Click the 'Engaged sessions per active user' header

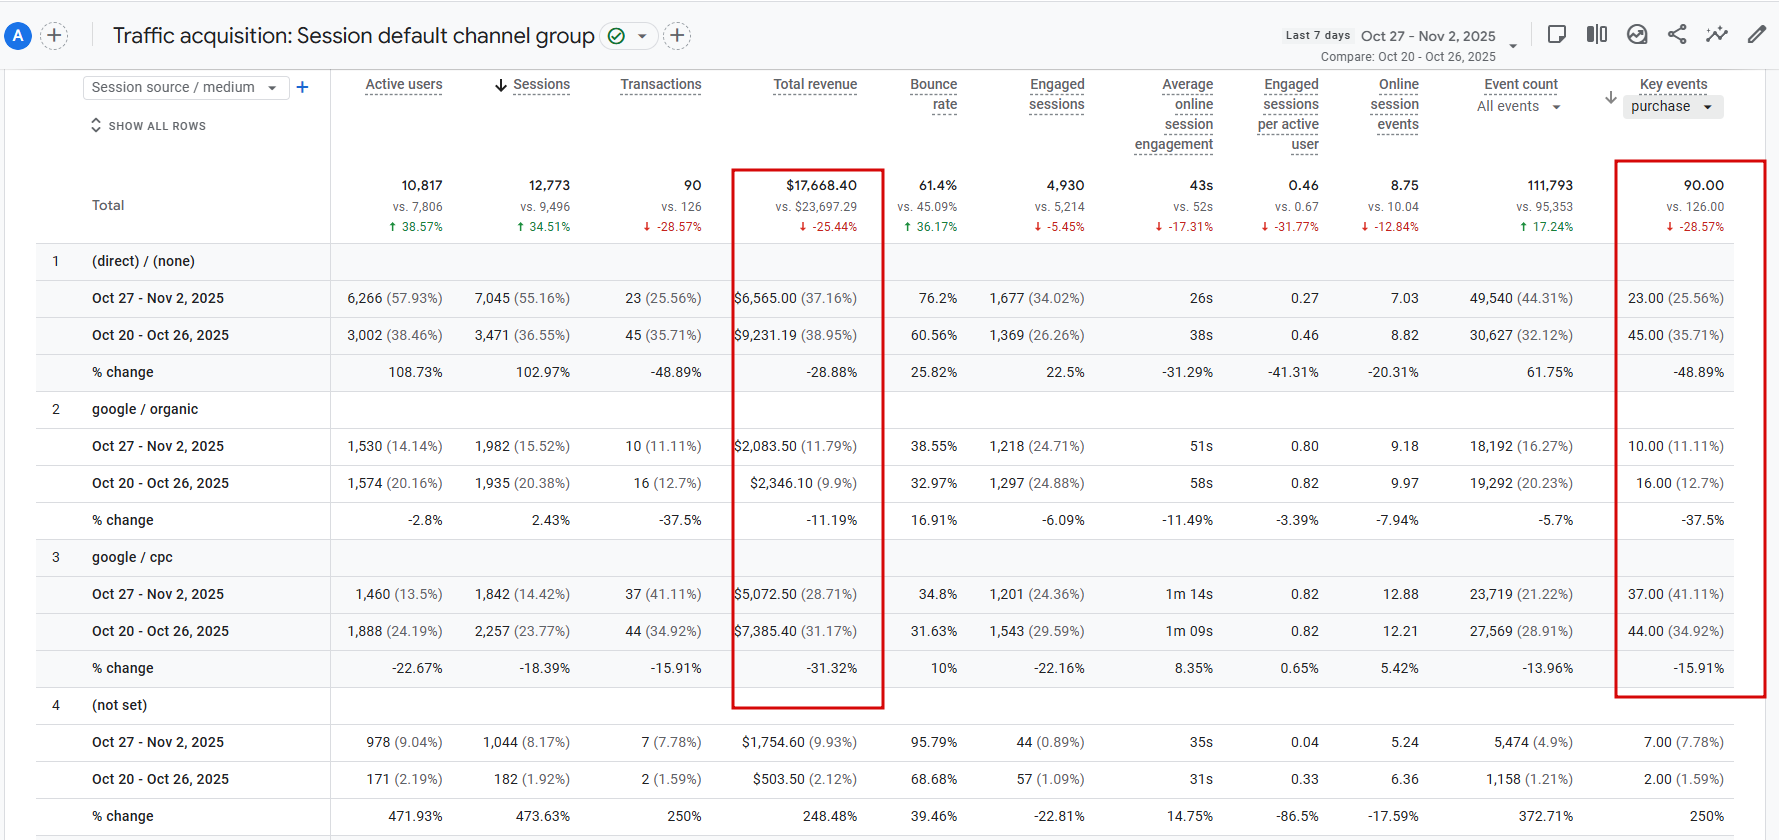[1288, 115]
